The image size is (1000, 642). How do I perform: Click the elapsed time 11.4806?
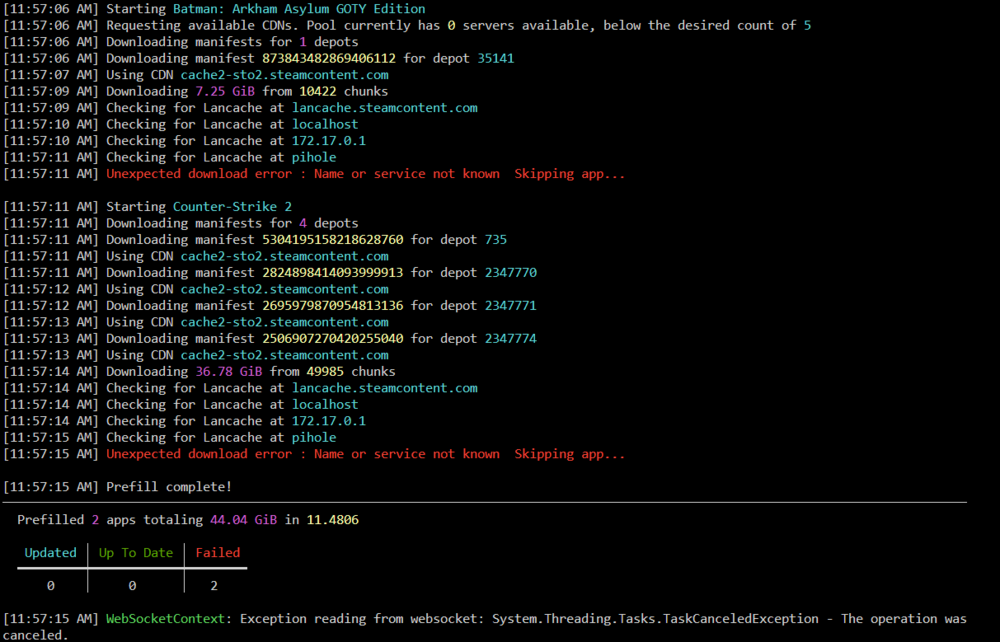(x=333, y=520)
